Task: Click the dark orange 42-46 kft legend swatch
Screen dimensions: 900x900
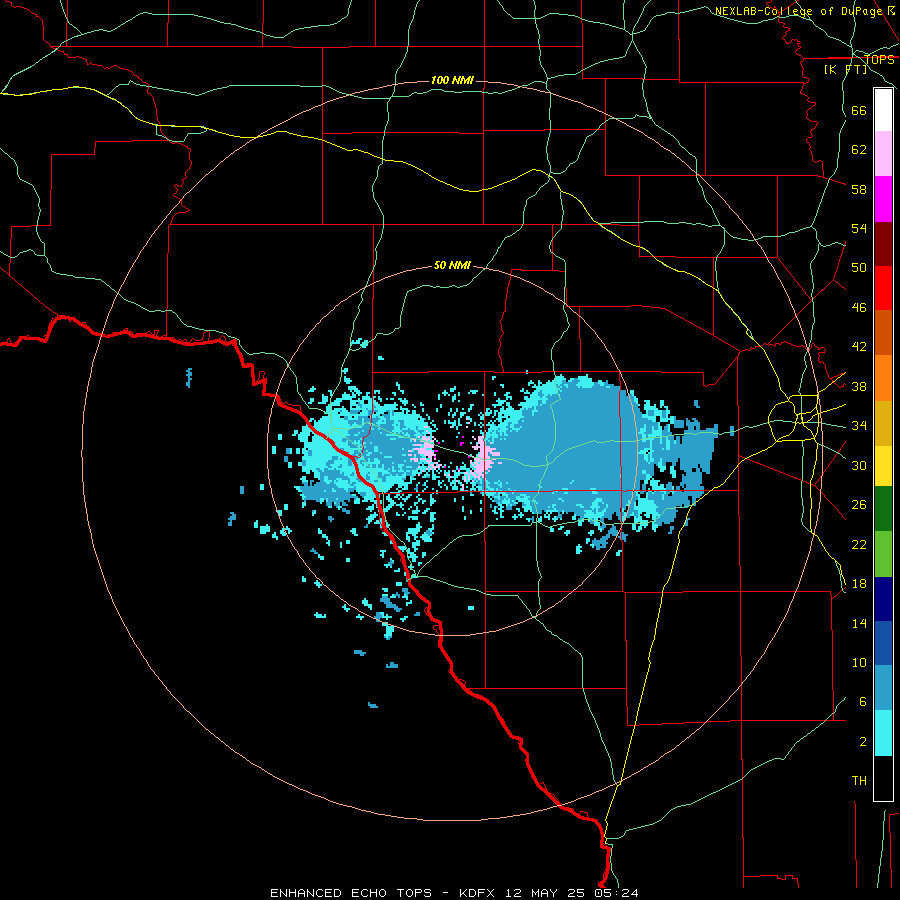Action: tap(883, 332)
